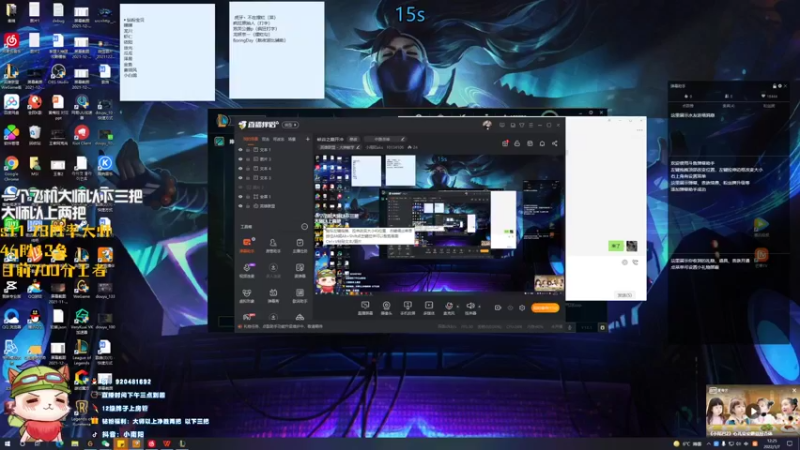Open the third tool in the toolbox's third row
800x450 pixels.
300,295
